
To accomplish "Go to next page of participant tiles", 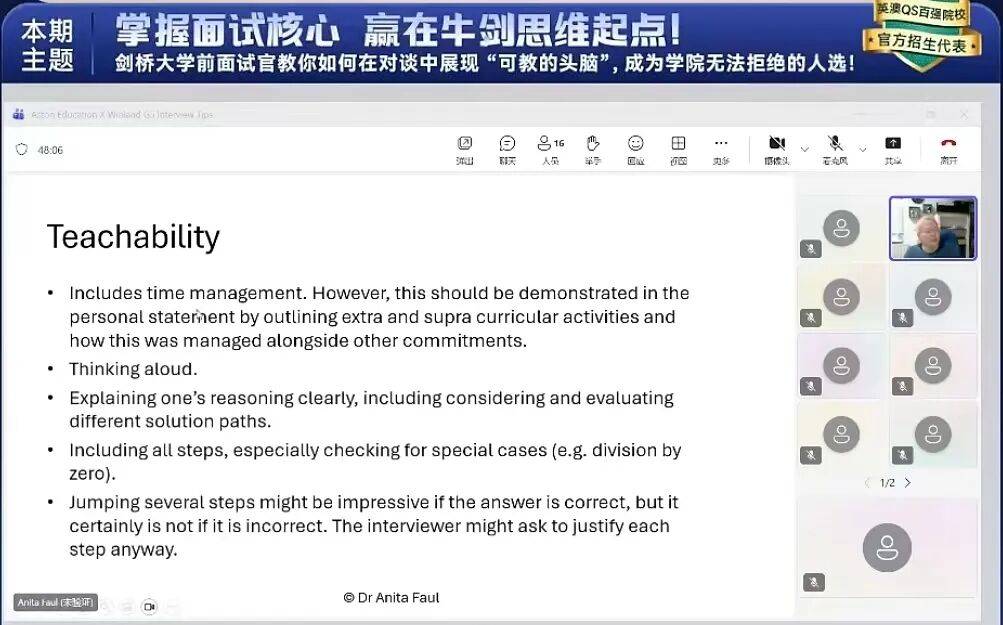I will 908,483.
